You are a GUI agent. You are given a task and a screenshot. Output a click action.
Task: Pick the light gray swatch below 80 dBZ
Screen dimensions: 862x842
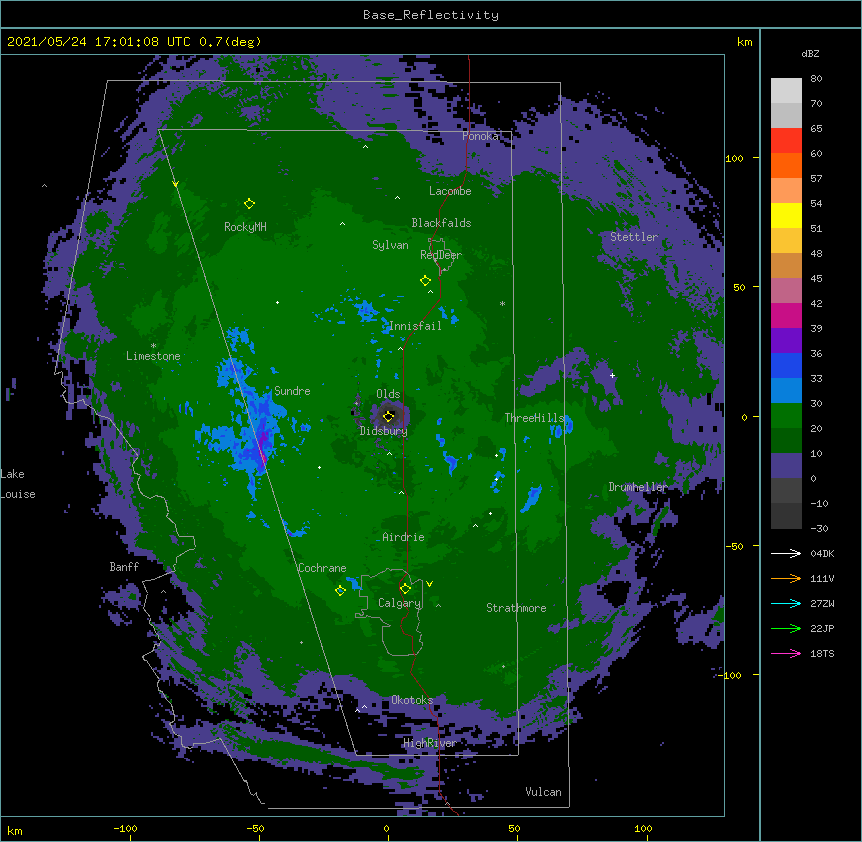point(786,91)
